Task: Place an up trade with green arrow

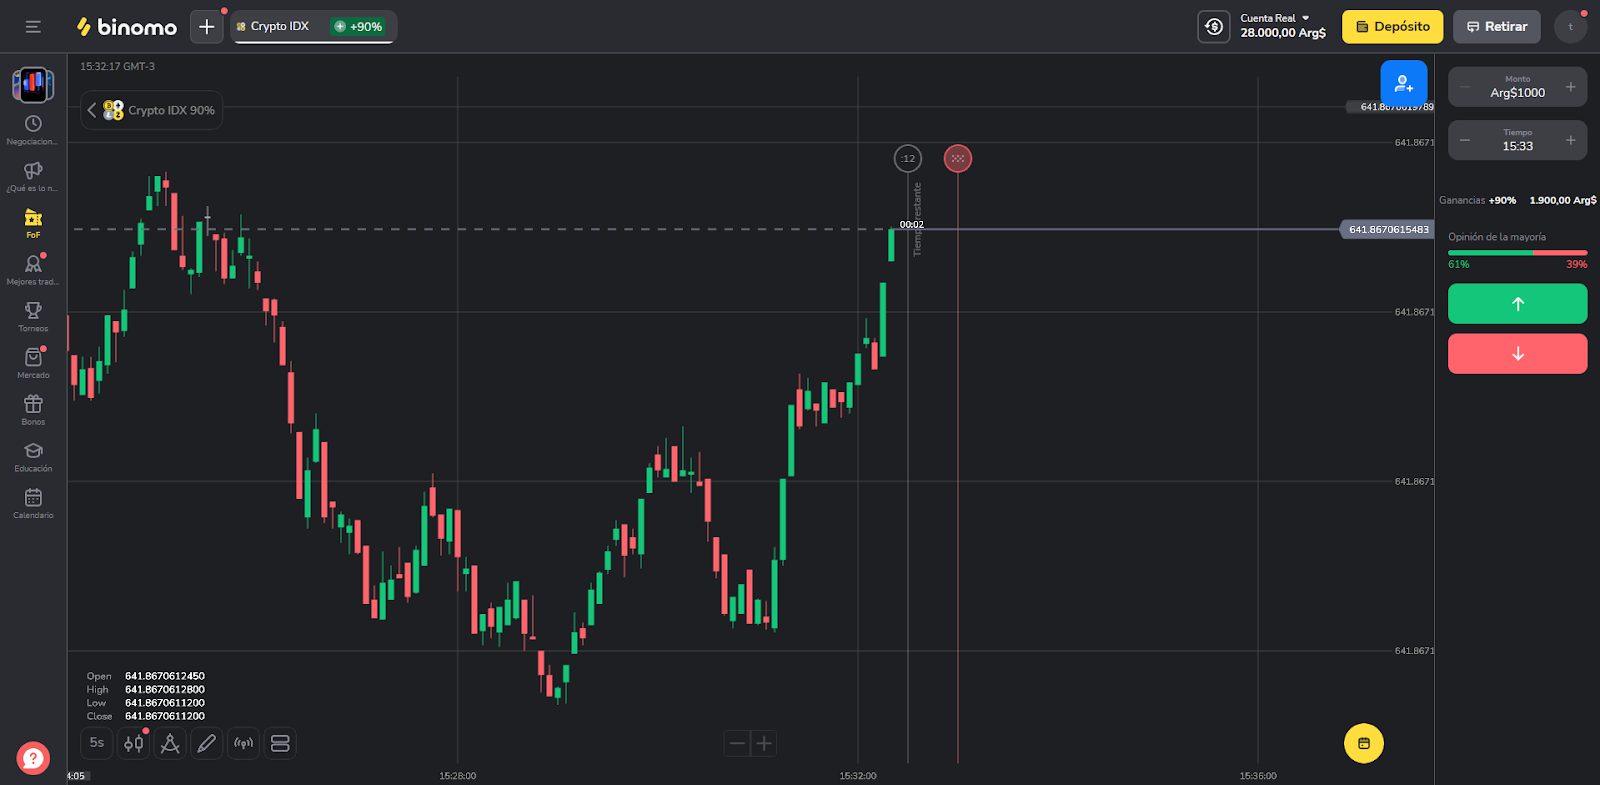Action: [1517, 304]
